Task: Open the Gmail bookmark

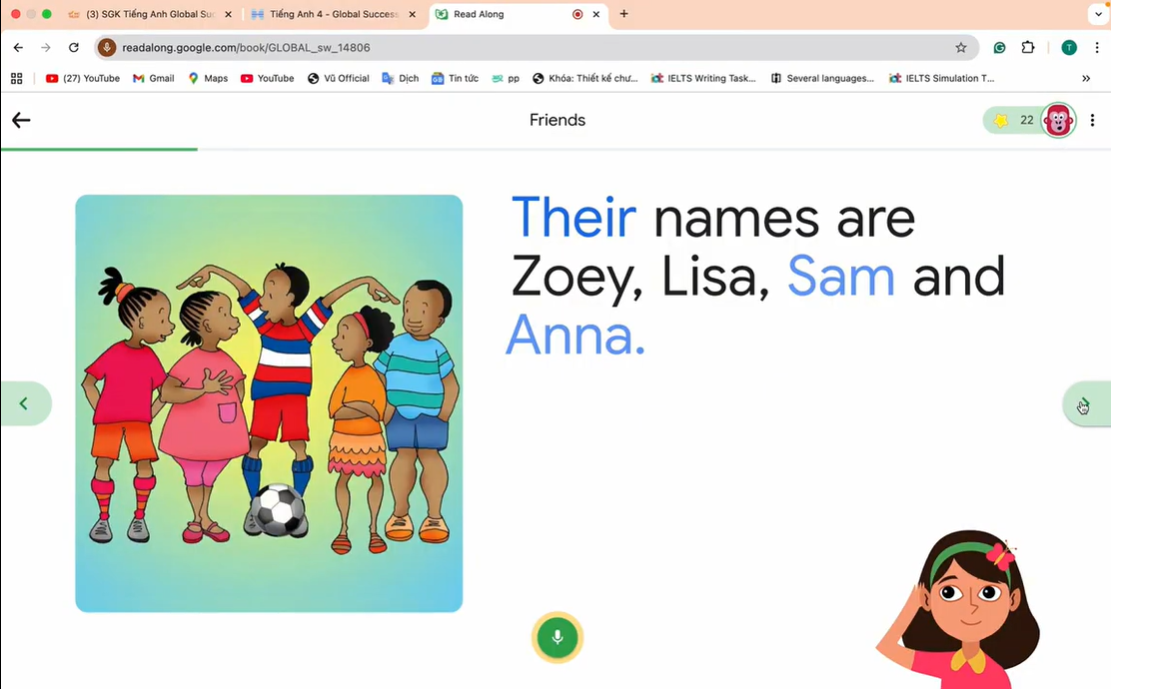Action: (154, 79)
